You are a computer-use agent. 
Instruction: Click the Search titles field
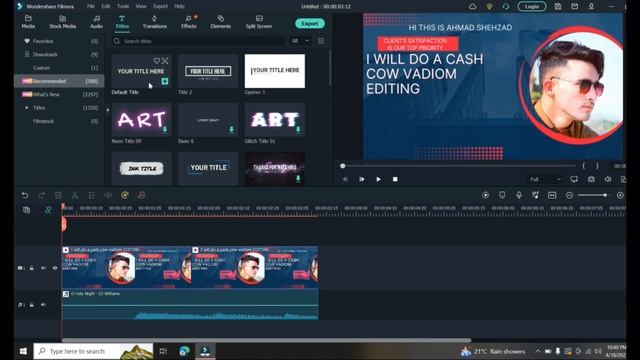click(198, 41)
